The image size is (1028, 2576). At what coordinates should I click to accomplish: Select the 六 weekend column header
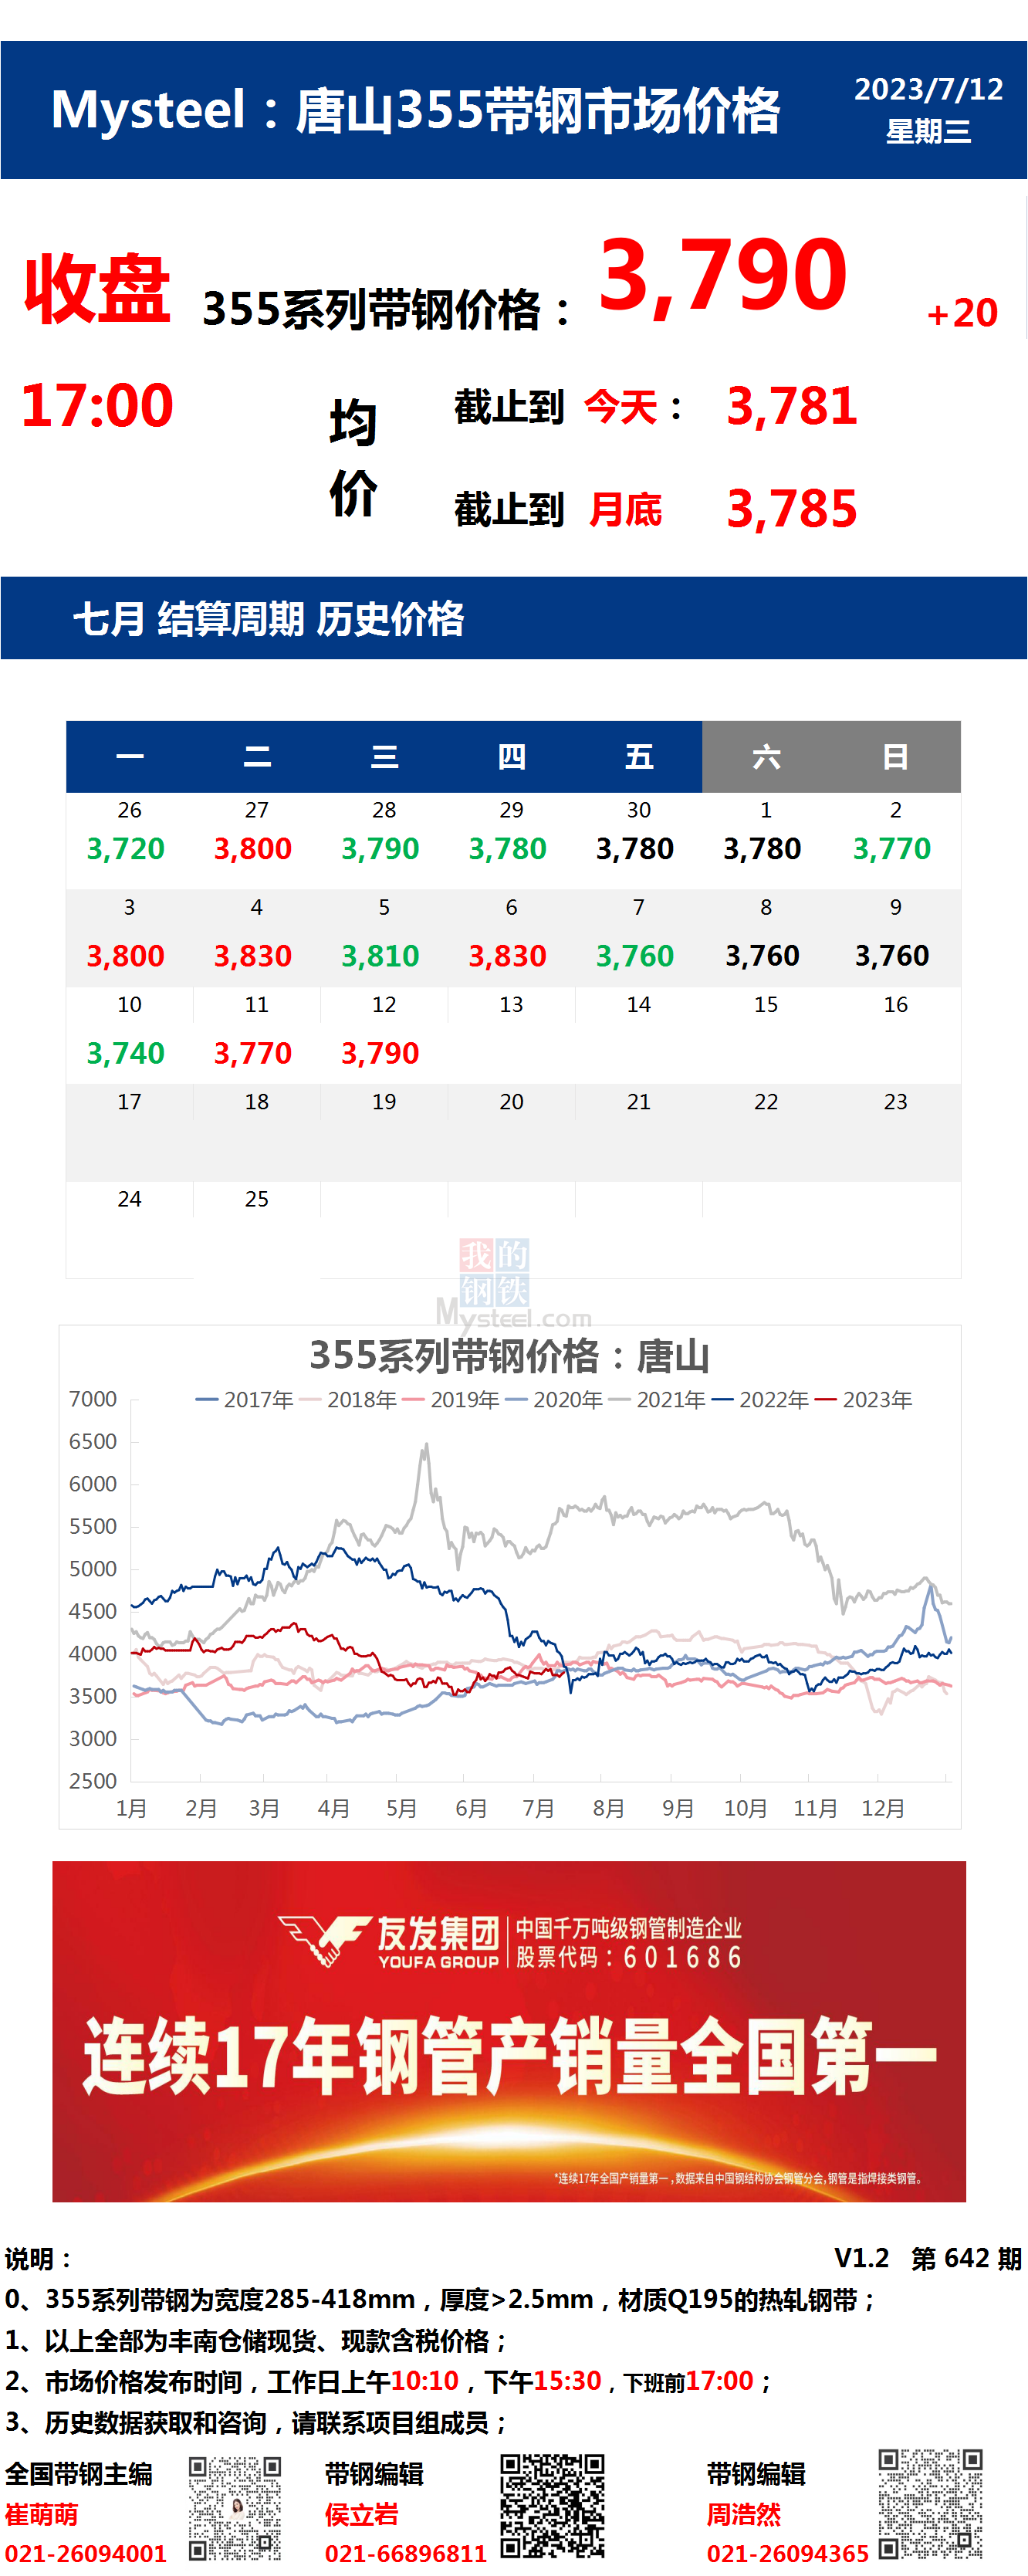pyautogui.click(x=766, y=757)
